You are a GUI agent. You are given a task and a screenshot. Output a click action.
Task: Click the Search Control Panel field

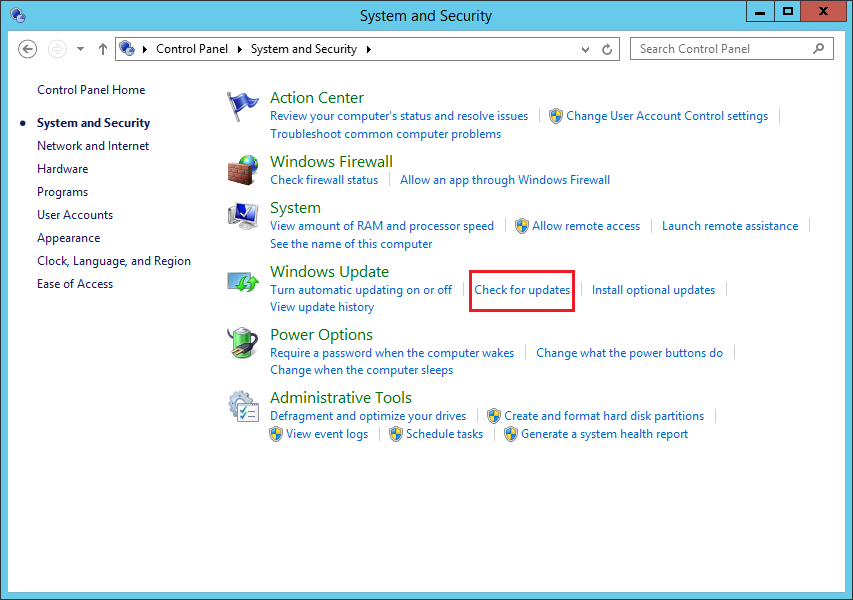(x=720, y=48)
